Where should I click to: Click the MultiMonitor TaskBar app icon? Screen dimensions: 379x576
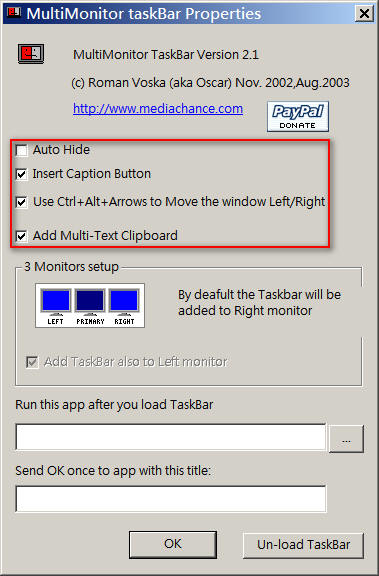pyautogui.click(x=31, y=54)
